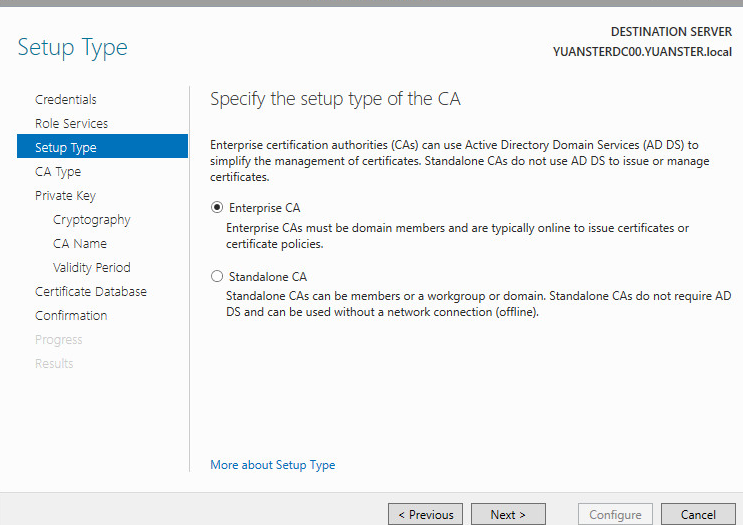Screen dimensions: 743x525
Task: Select the Enterprise CA radio button
Action: coord(217,208)
